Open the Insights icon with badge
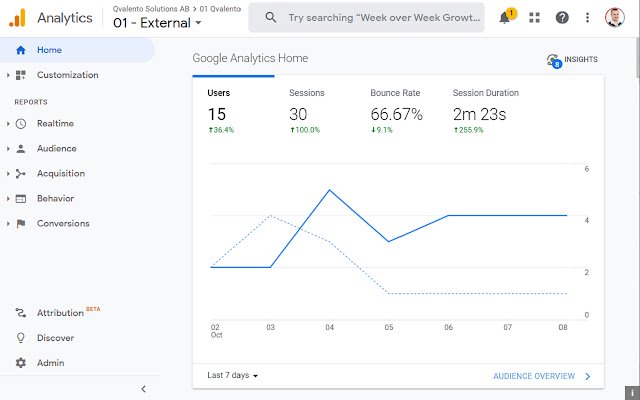640x400 pixels. tap(554, 61)
